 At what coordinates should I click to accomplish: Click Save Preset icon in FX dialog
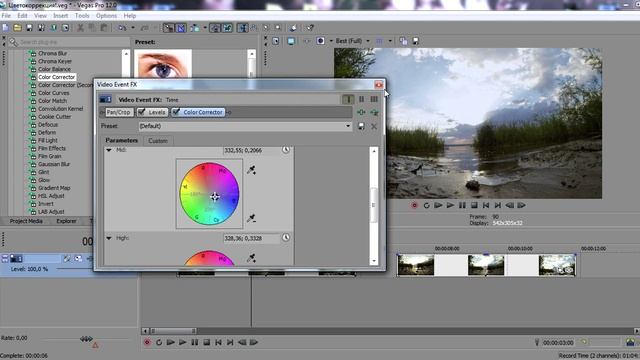click(x=361, y=127)
